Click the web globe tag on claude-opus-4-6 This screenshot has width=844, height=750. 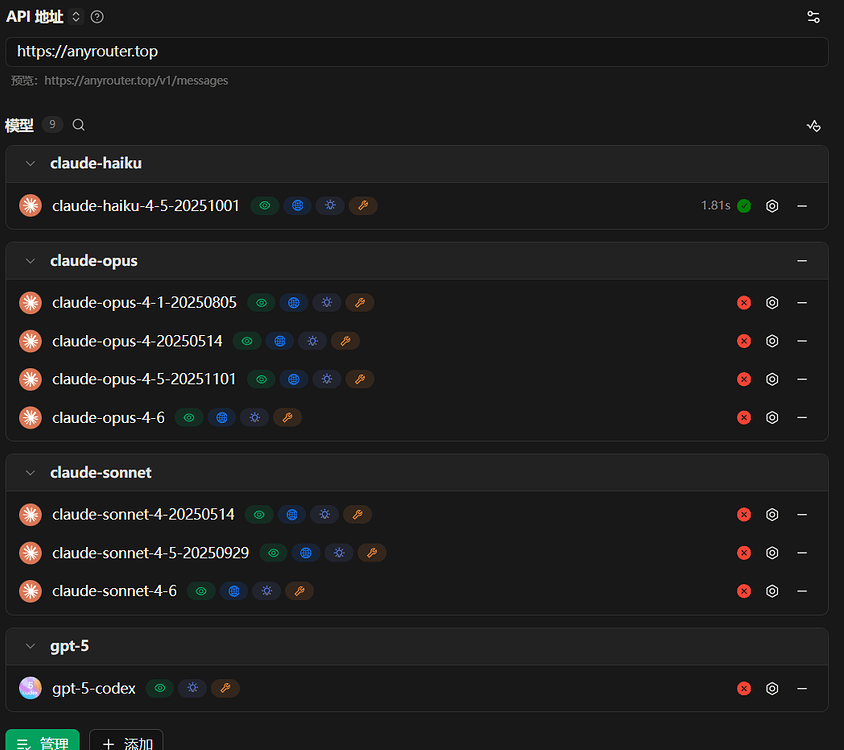pos(222,417)
